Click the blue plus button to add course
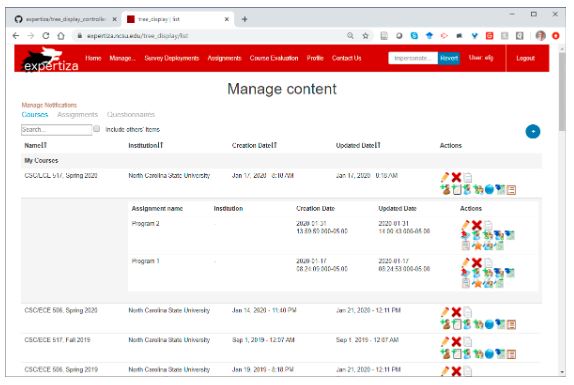The height and width of the screenshot is (385, 574). click(533, 131)
